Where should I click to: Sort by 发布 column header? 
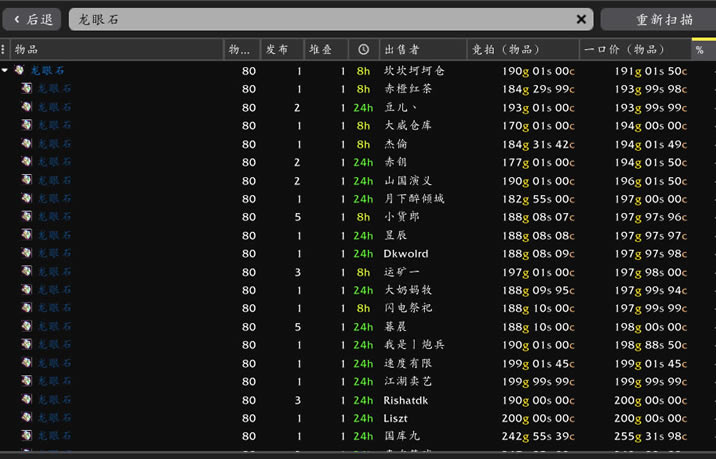(x=281, y=49)
